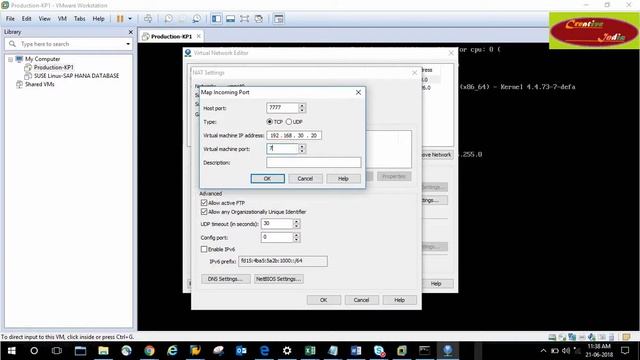This screenshot has width=640, height=360.
Task: Click the orange Suspend VM pause icon
Action: point(120,19)
